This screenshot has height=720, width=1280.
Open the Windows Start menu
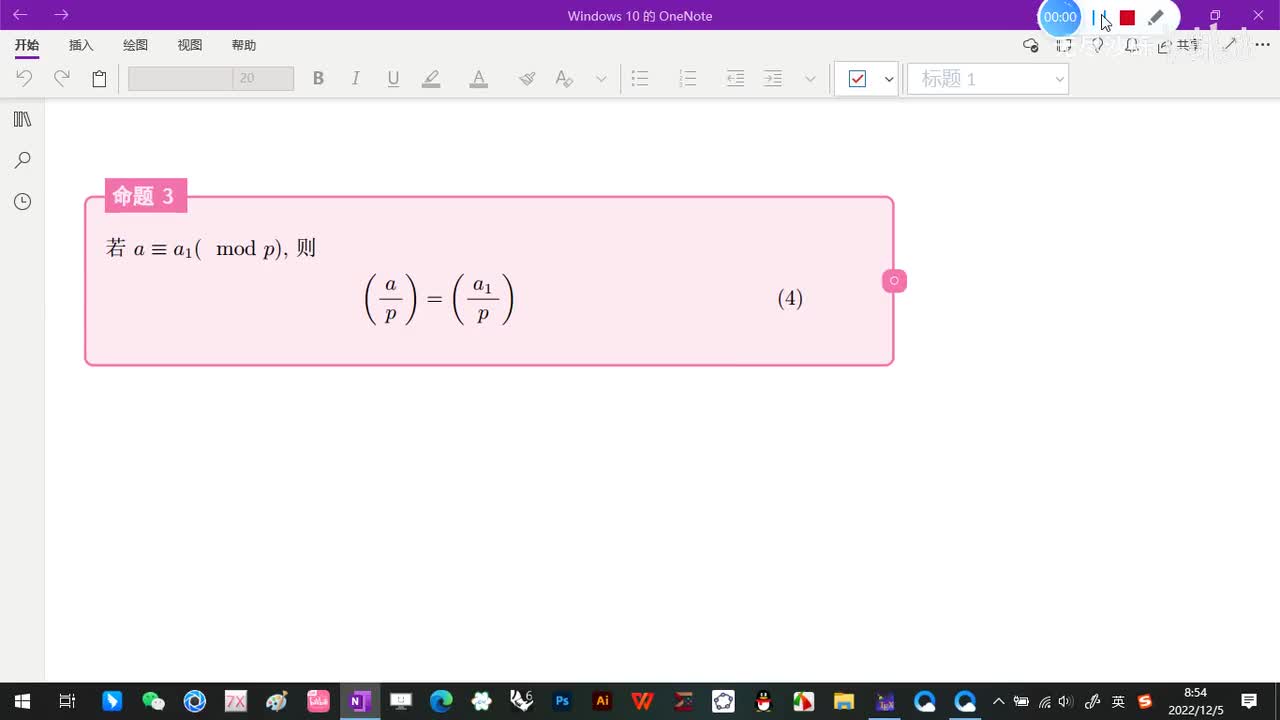pos(22,701)
